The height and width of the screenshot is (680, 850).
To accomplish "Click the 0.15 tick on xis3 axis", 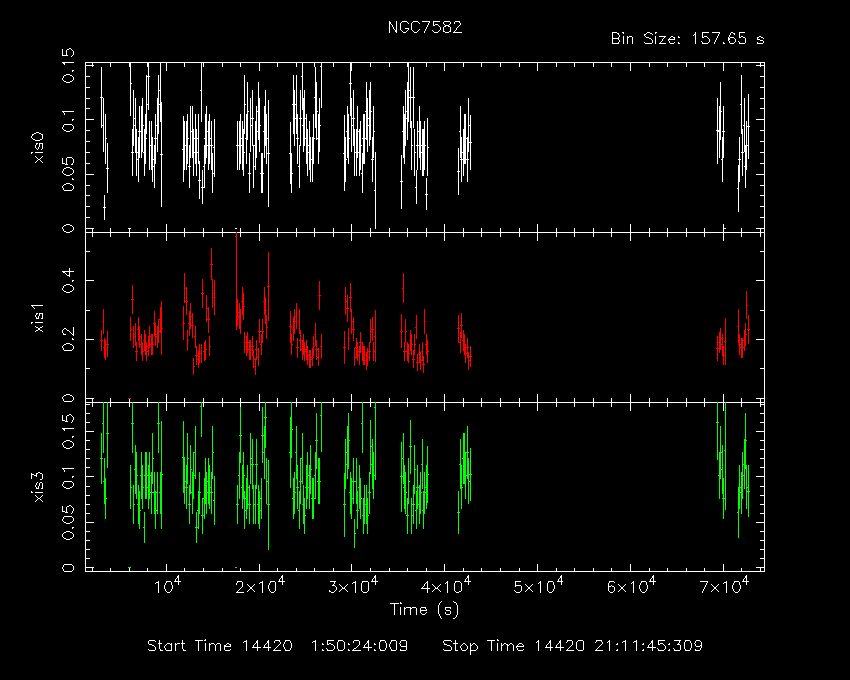I will 68,431.
